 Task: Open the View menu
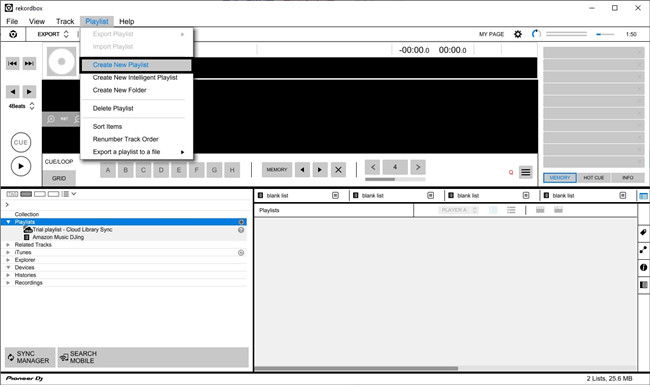tap(36, 22)
